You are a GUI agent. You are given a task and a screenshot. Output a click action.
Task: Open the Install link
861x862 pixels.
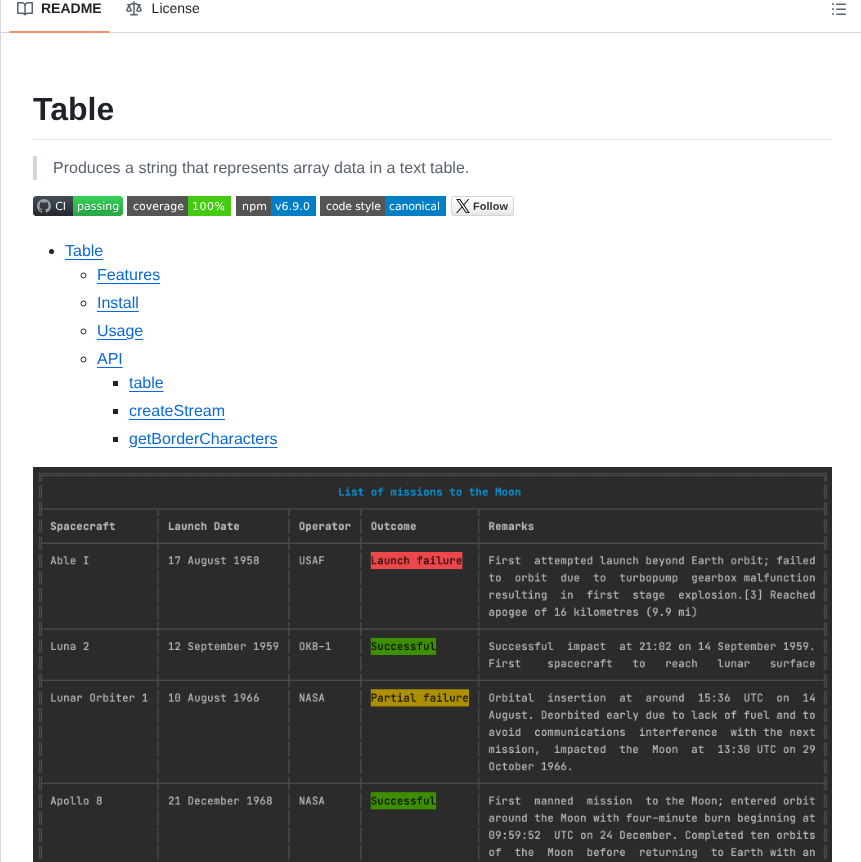click(117, 303)
